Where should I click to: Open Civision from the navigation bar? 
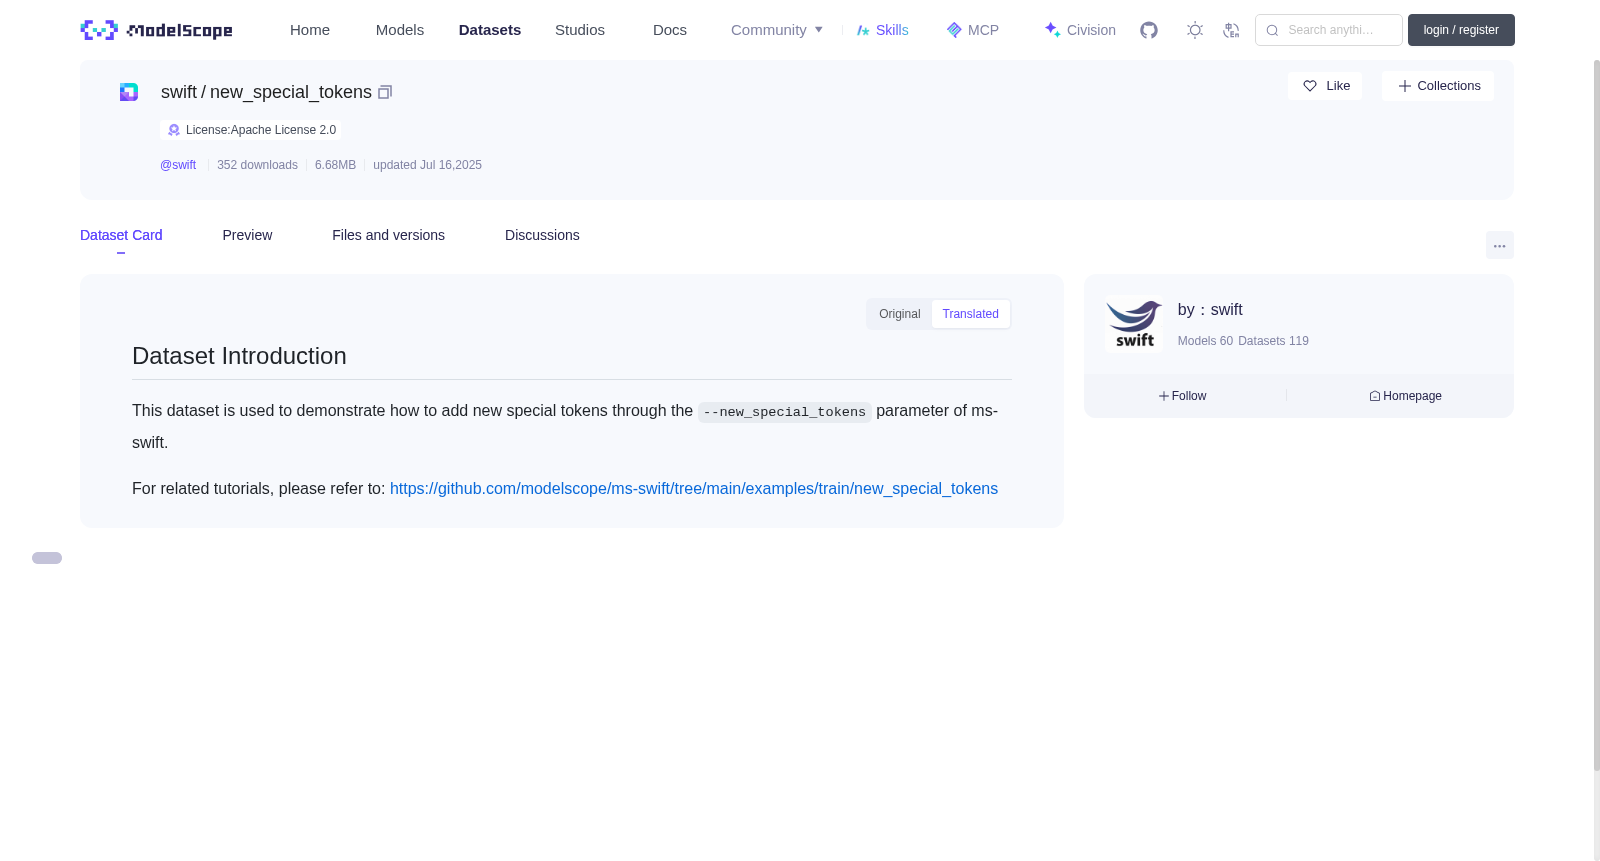point(1080,30)
